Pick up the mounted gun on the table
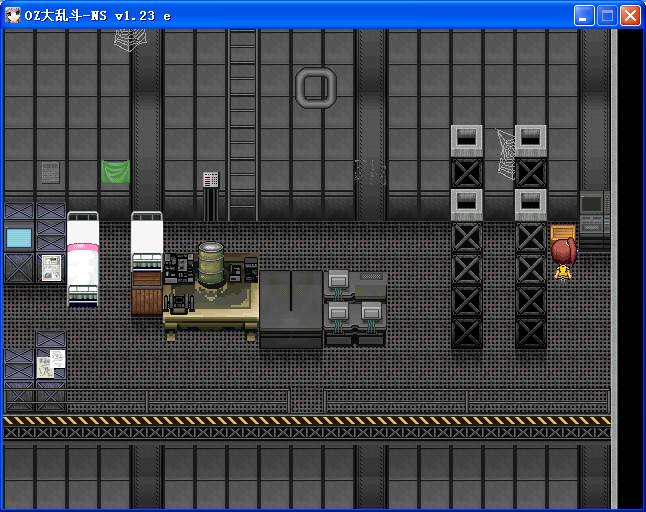 179,303
